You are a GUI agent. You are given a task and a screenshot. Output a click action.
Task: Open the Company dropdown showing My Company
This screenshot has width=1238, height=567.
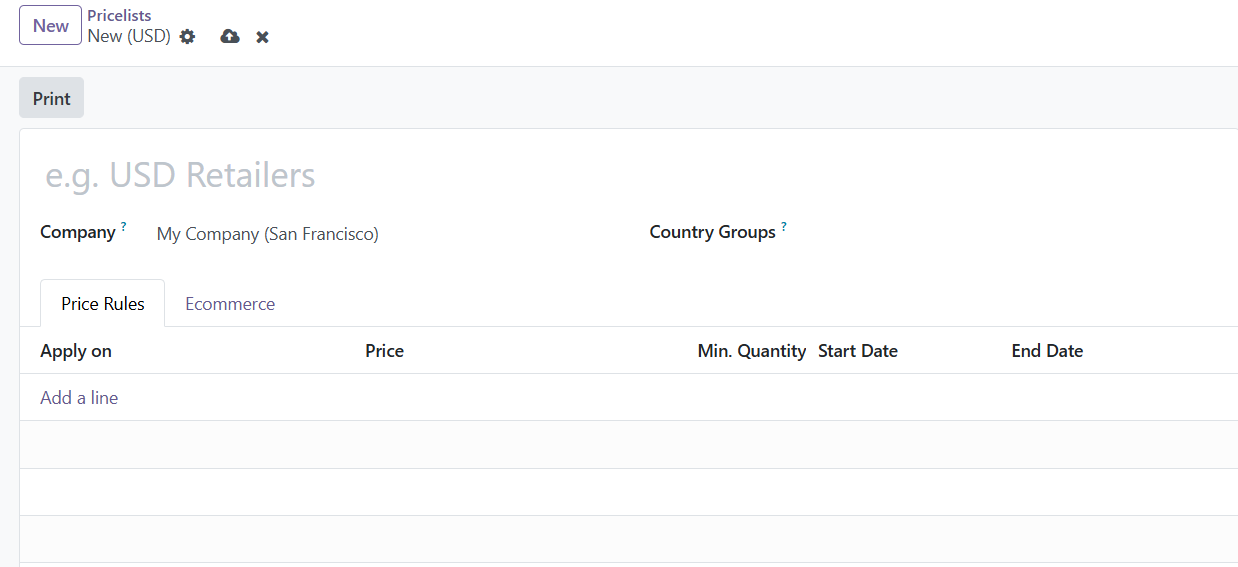[380, 234]
